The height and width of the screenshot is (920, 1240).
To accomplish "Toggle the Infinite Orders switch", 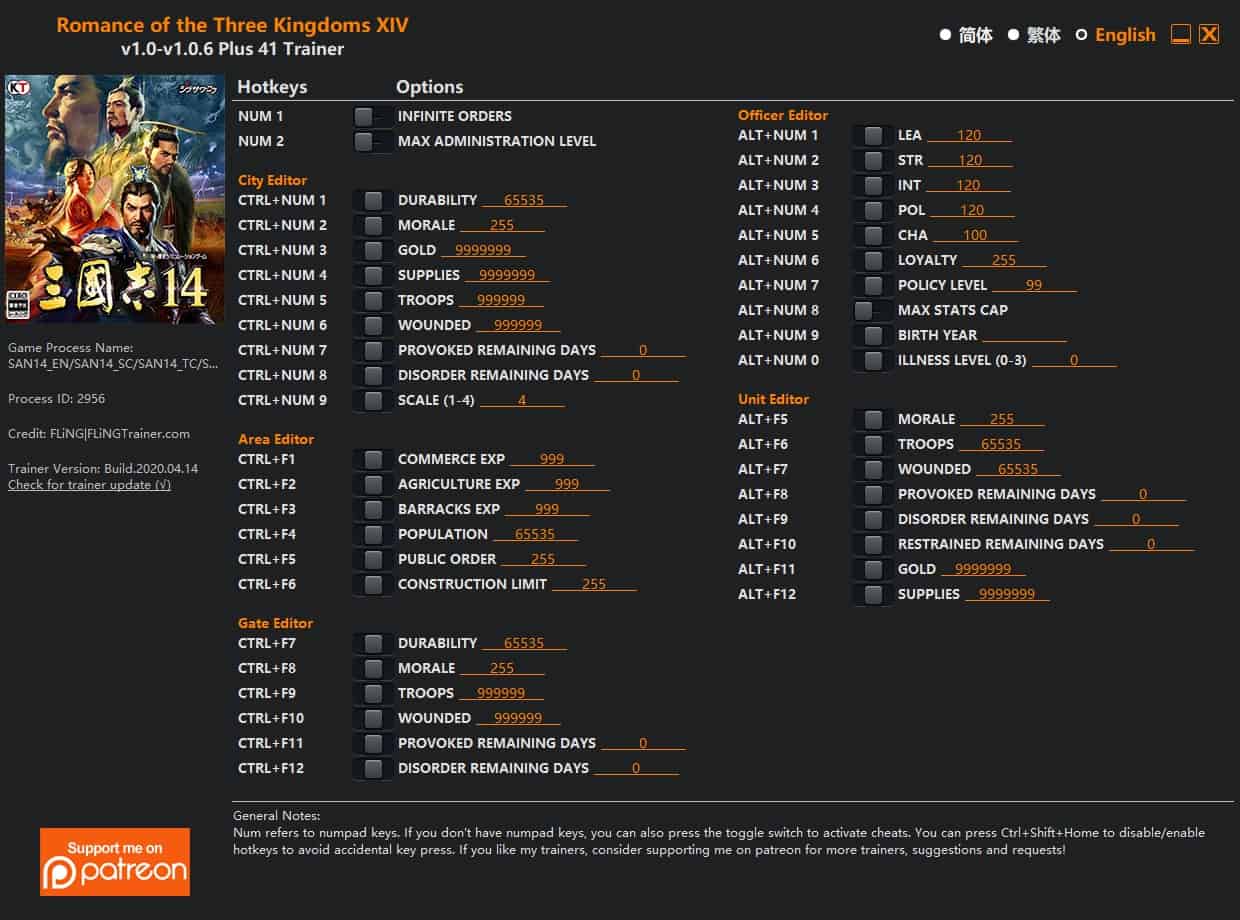I will point(372,116).
